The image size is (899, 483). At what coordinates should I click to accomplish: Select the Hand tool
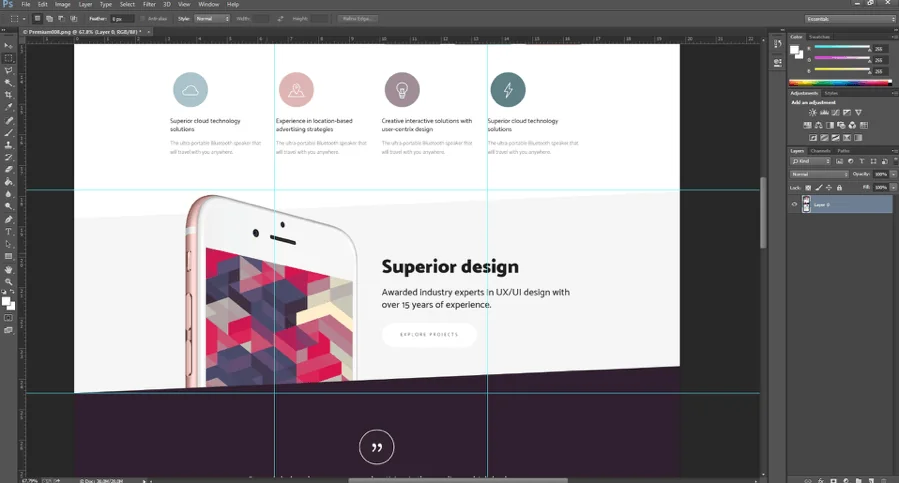pyautogui.click(x=9, y=270)
